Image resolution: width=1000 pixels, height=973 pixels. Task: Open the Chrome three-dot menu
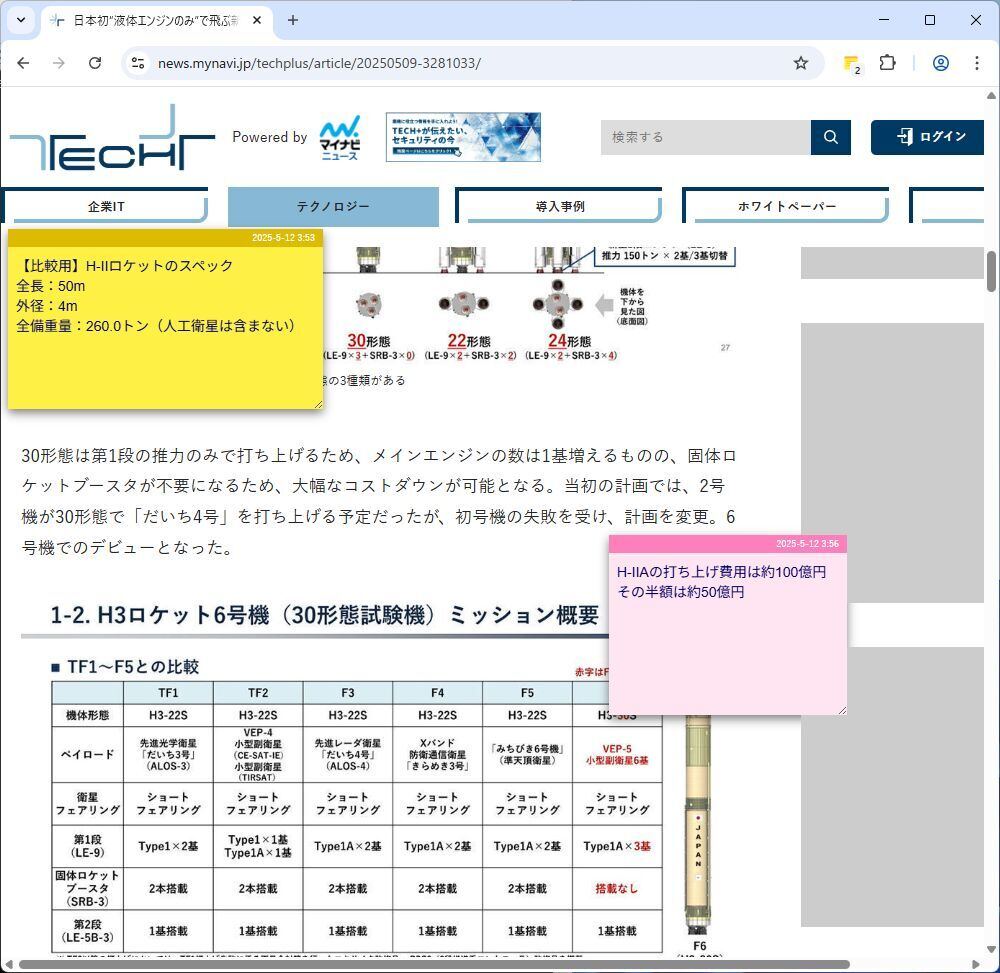[x=976, y=63]
